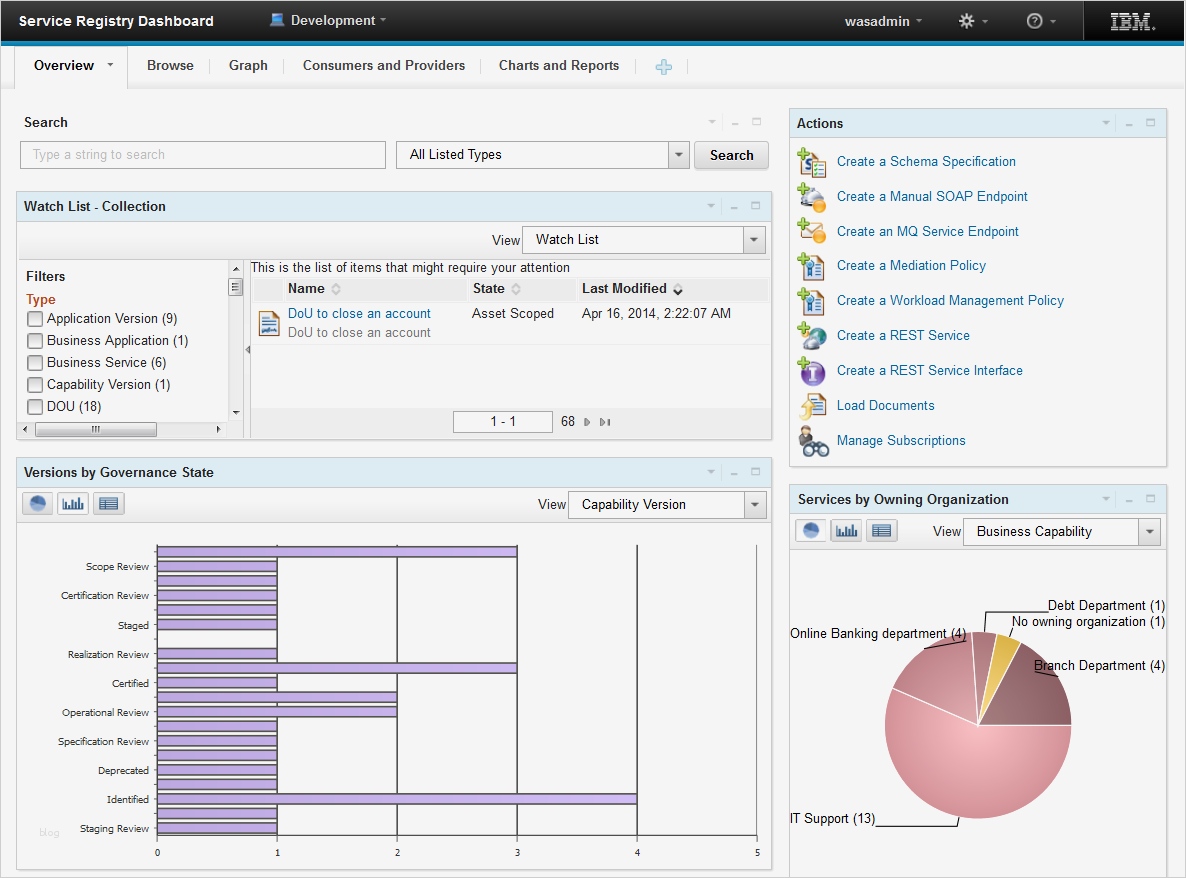The width and height of the screenshot is (1186, 878).
Task: Switch Versions by Governance State to pie chart view
Action: [x=38, y=504]
